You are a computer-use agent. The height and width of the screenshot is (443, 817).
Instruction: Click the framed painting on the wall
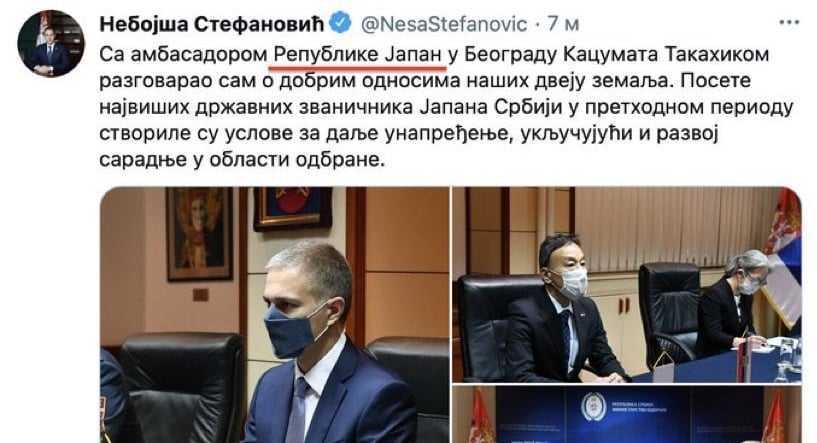(199, 233)
